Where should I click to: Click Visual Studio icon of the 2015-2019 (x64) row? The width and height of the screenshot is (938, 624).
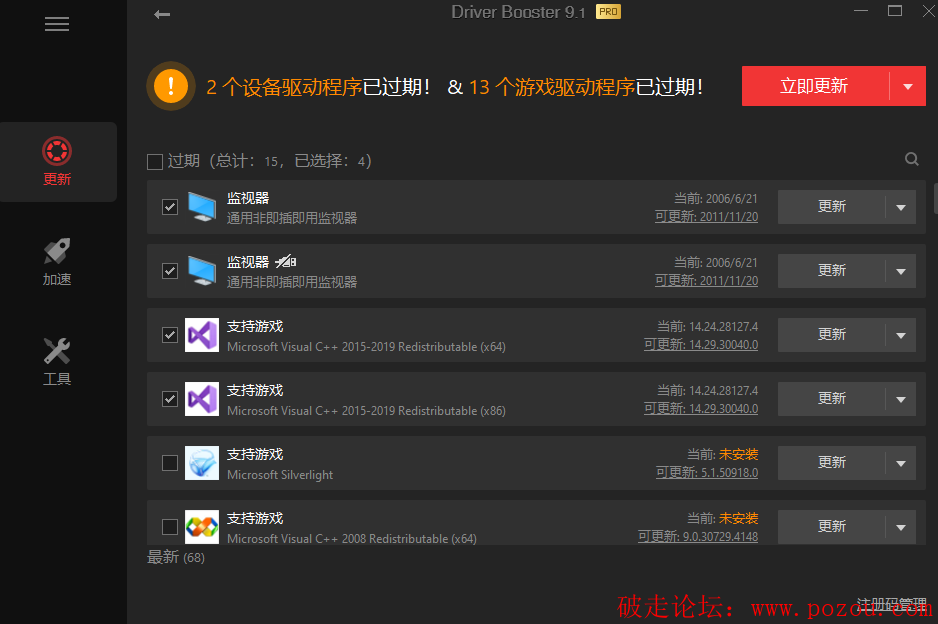[x=202, y=335]
